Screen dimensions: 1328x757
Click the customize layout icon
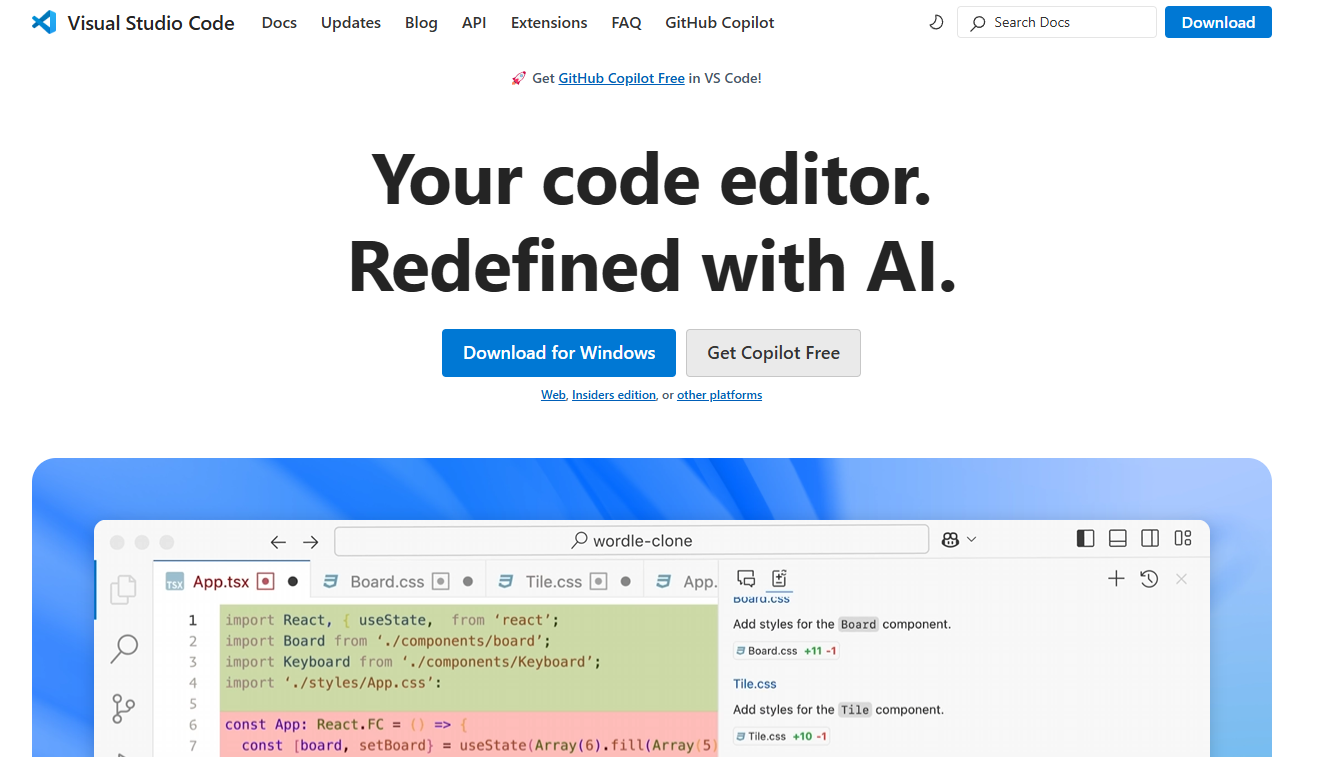[x=1183, y=539]
